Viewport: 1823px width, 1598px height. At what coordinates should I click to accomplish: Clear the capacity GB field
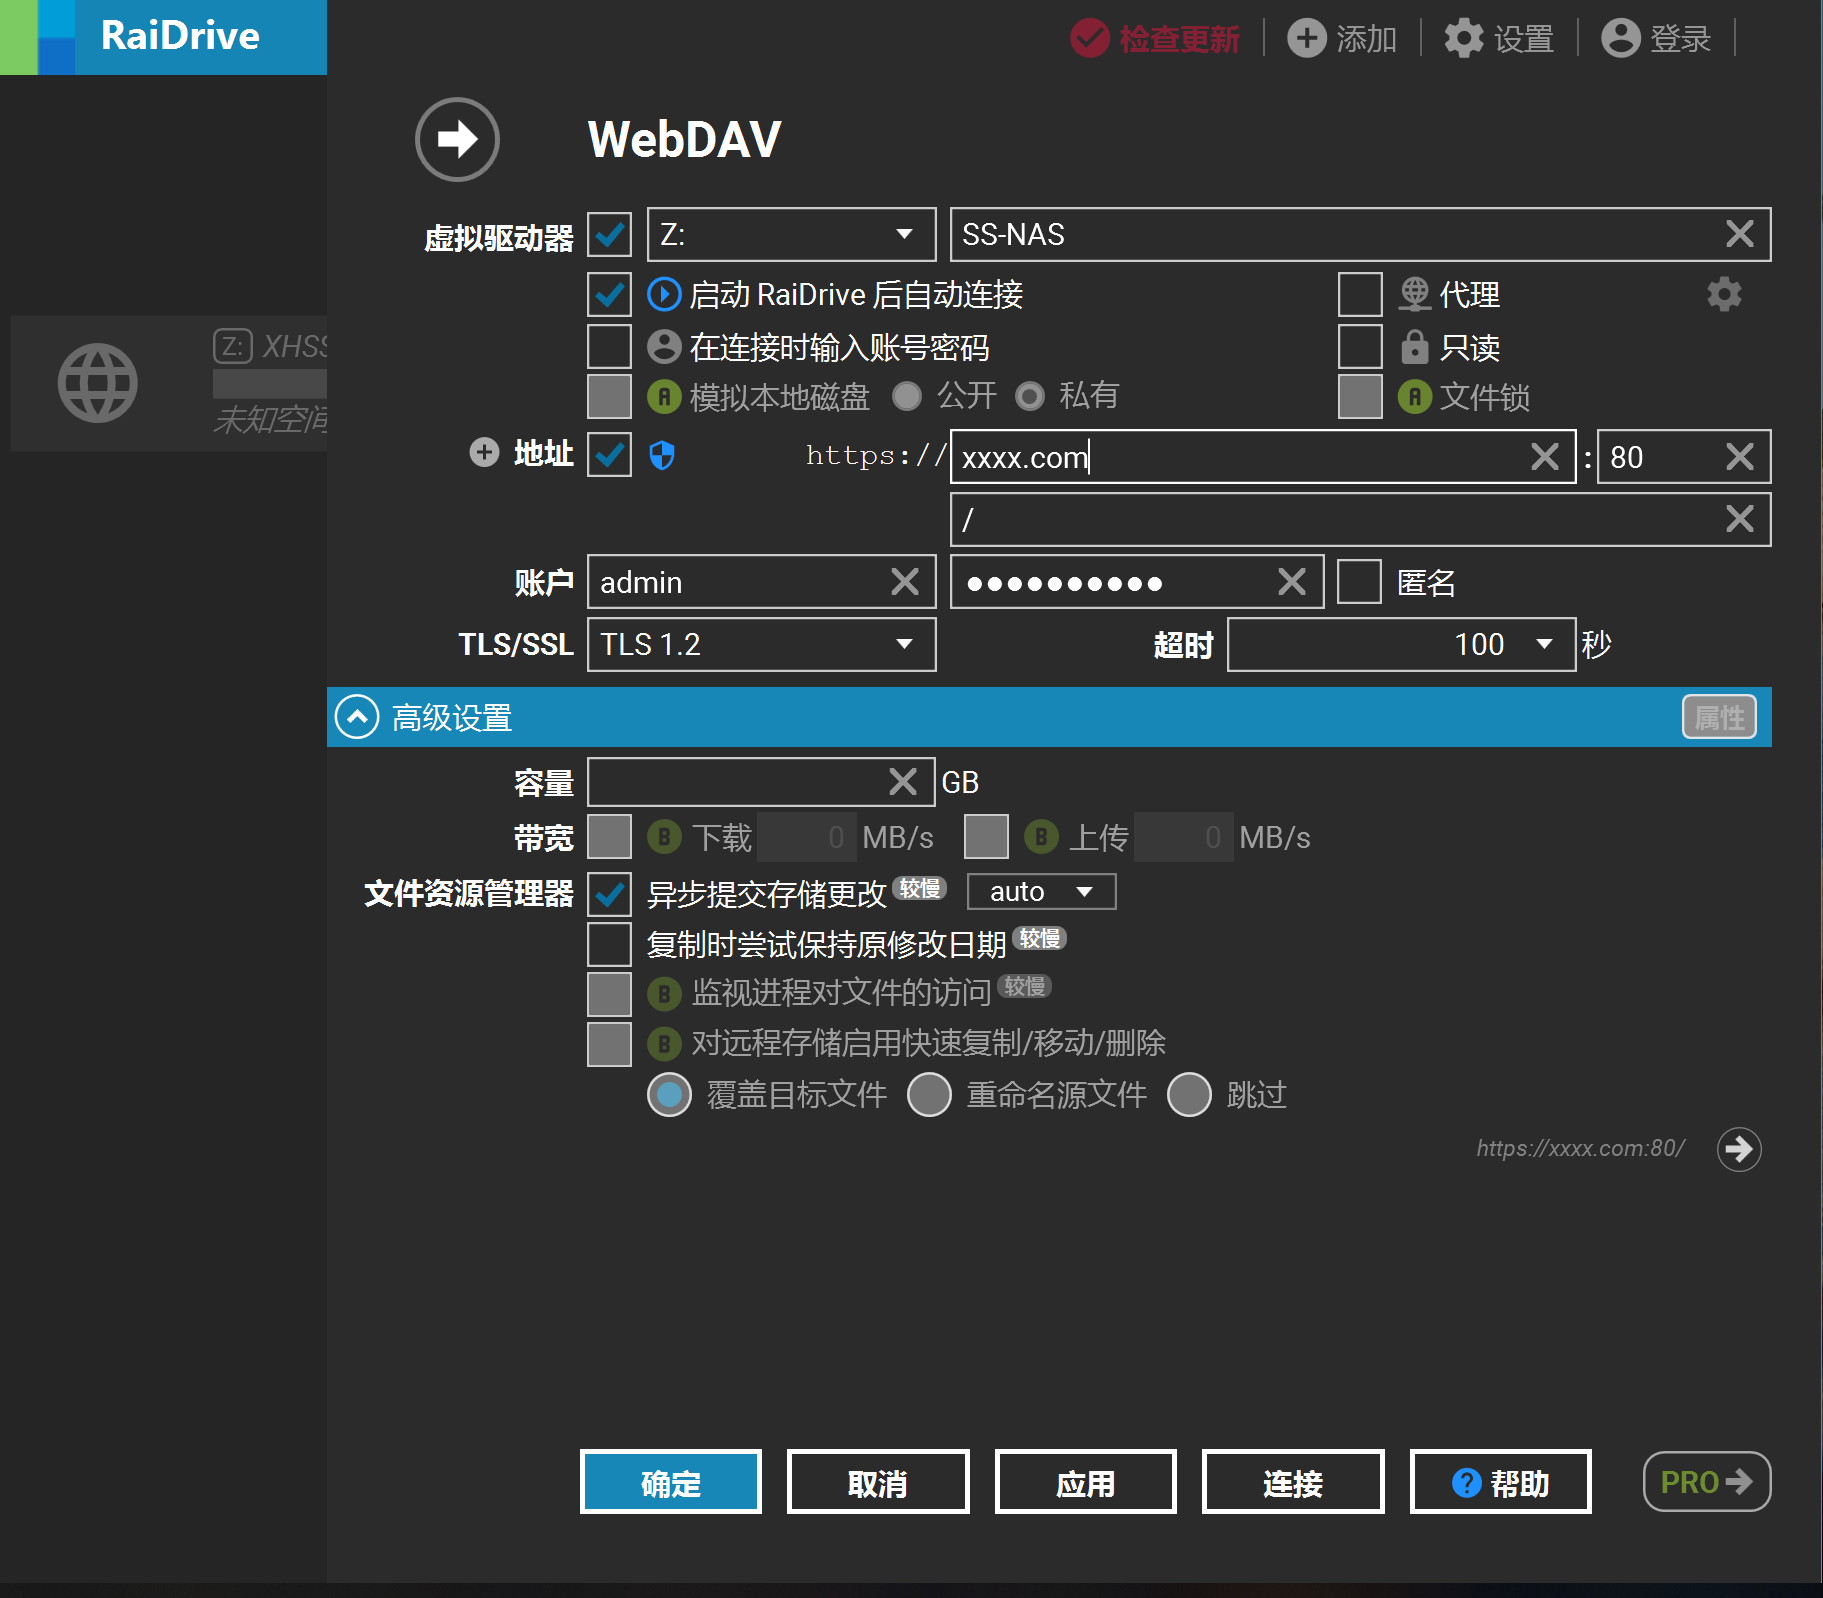tap(903, 782)
